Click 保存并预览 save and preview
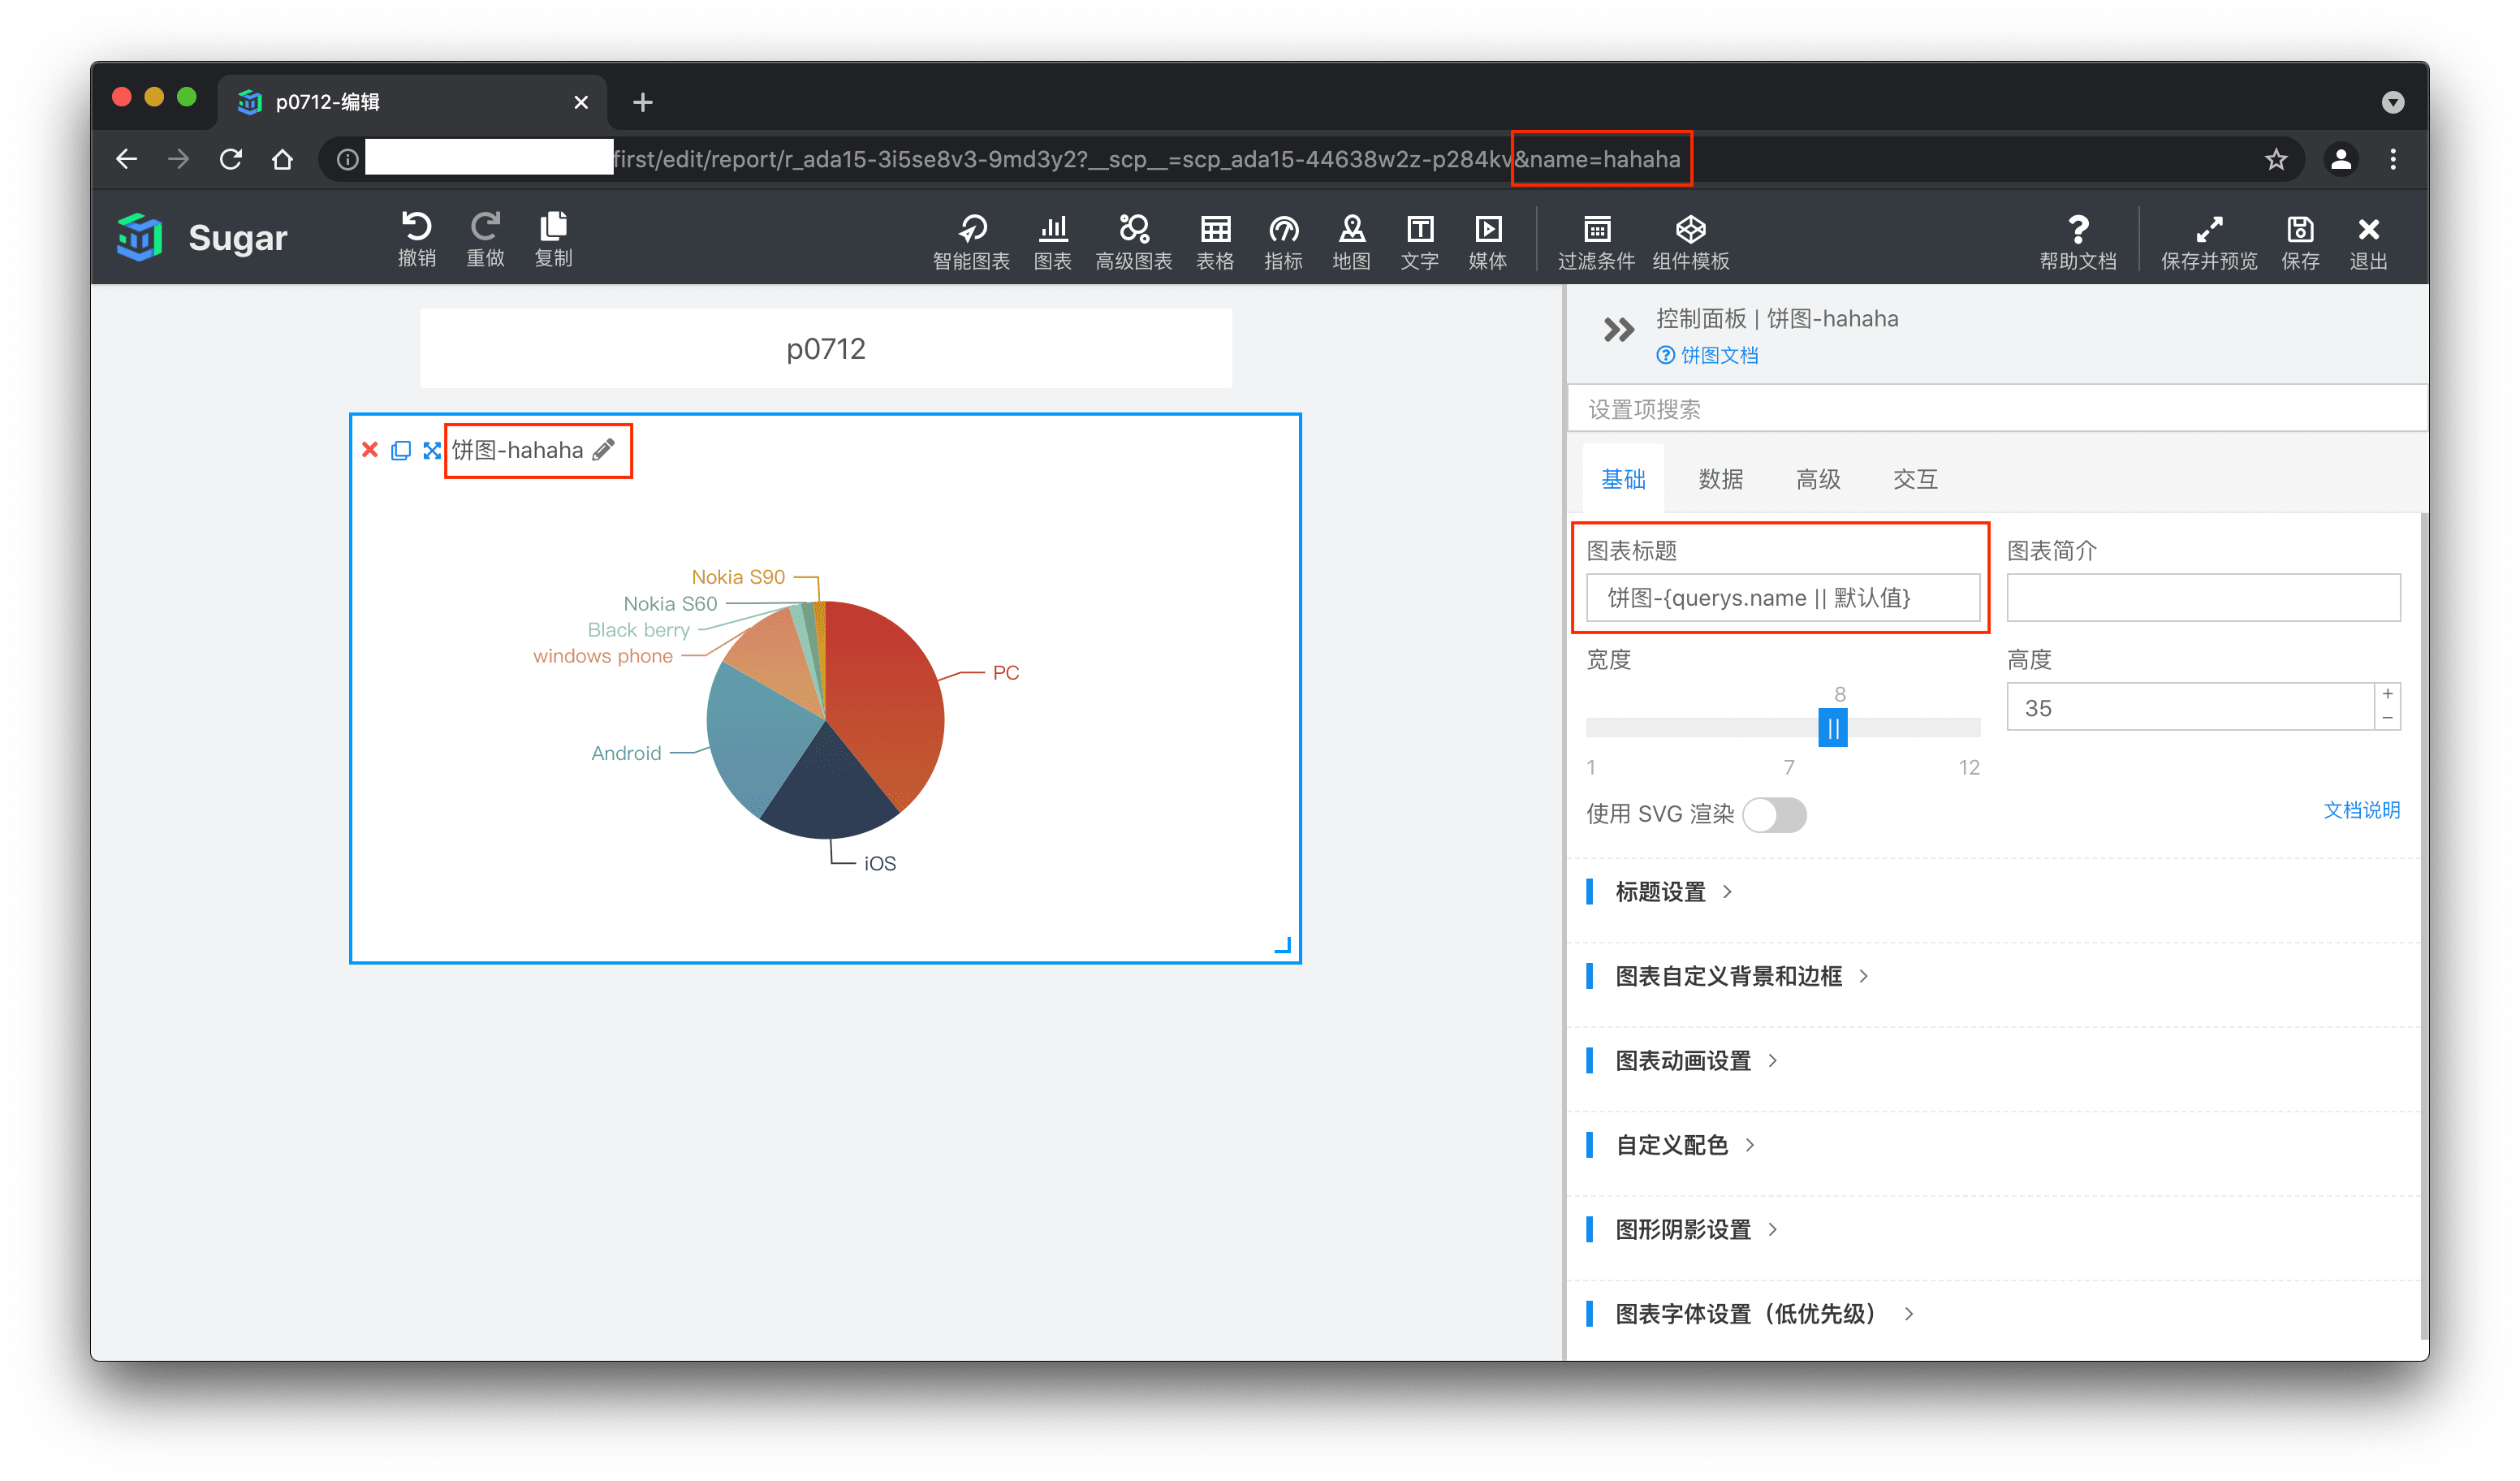 pos(2208,242)
